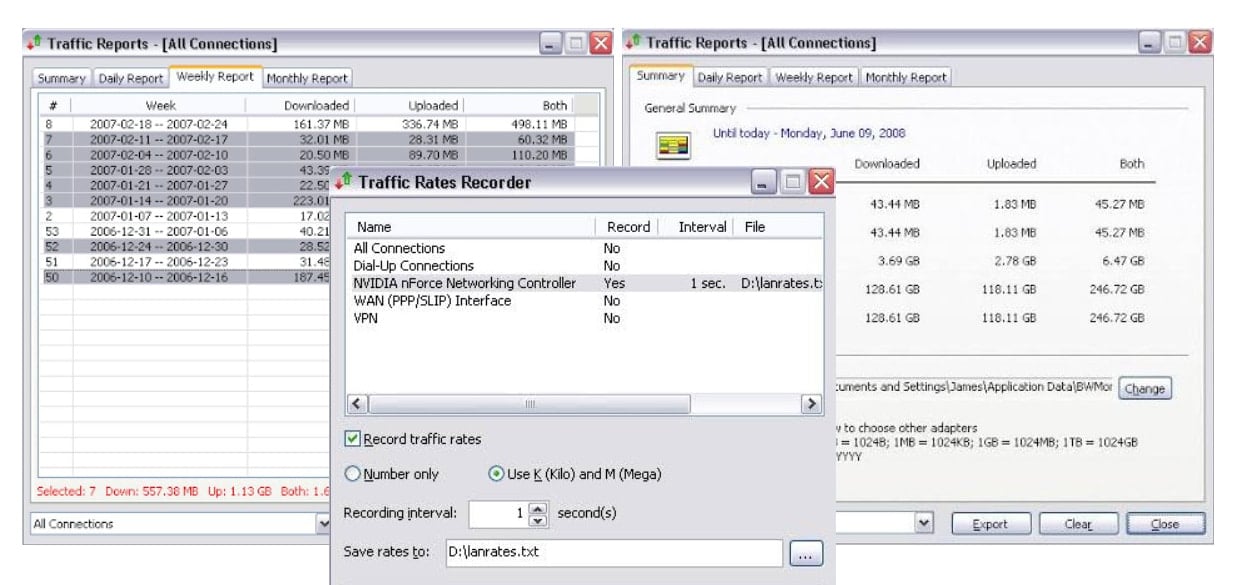Select week 2007-02-18 -- 2007-02-24 row
Image resolution: width=1240 pixels, height=585 pixels.
pyautogui.click(x=308, y=124)
